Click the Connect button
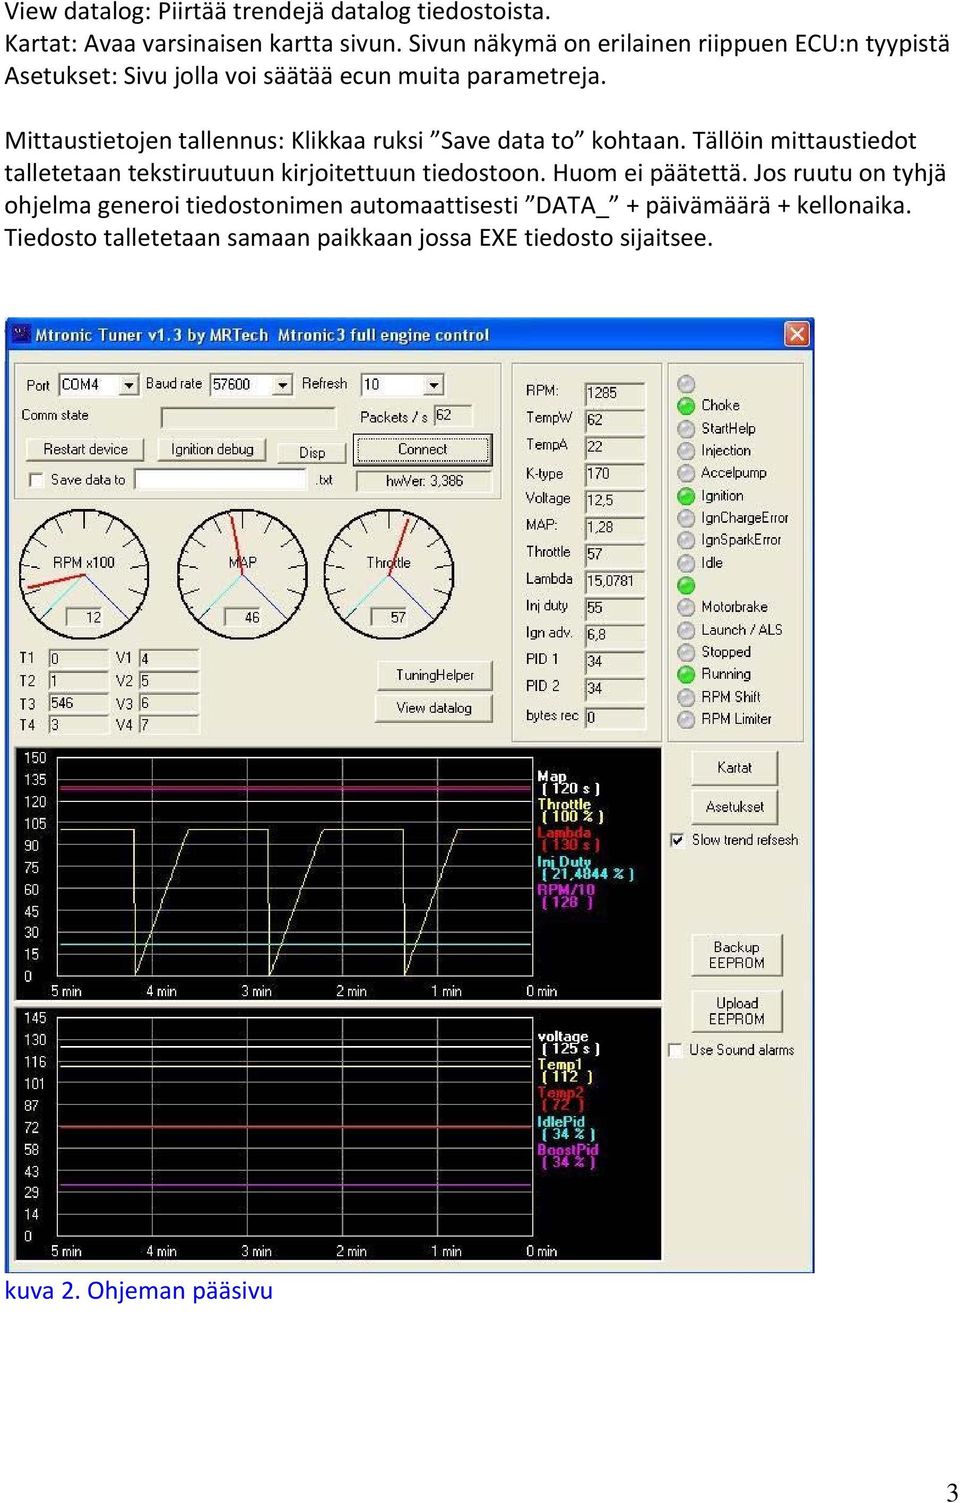 point(423,450)
